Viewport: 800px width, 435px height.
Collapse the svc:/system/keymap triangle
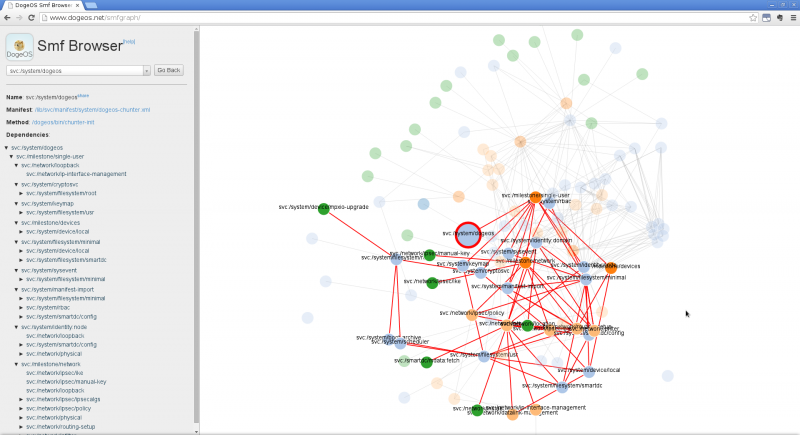click(x=16, y=203)
